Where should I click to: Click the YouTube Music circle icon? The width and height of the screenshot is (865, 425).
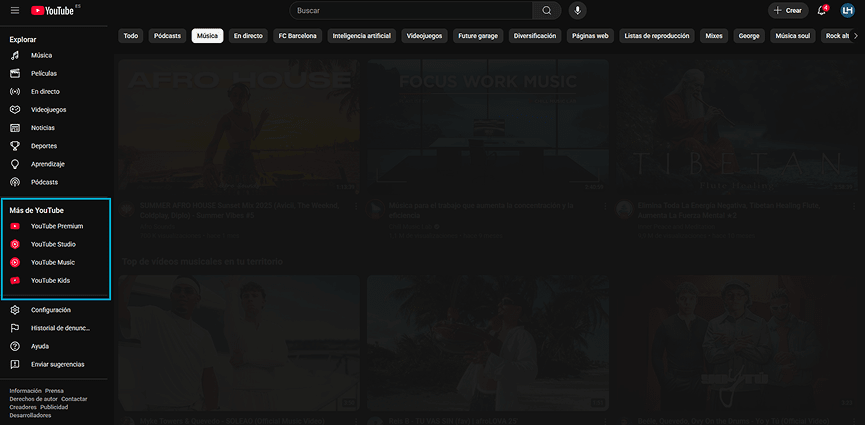pos(15,263)
